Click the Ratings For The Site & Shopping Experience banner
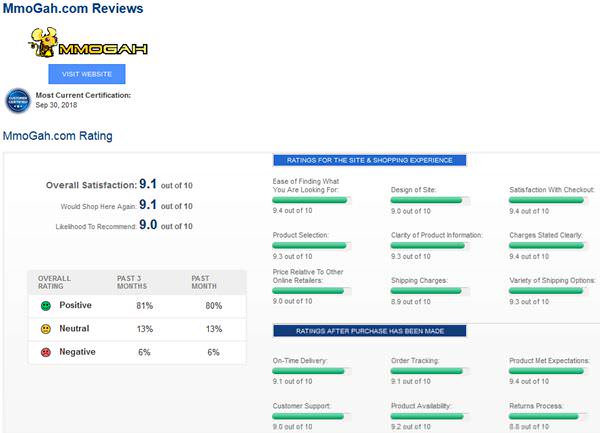Viewport: 600px width, 433px height. [x=370, y=160]
